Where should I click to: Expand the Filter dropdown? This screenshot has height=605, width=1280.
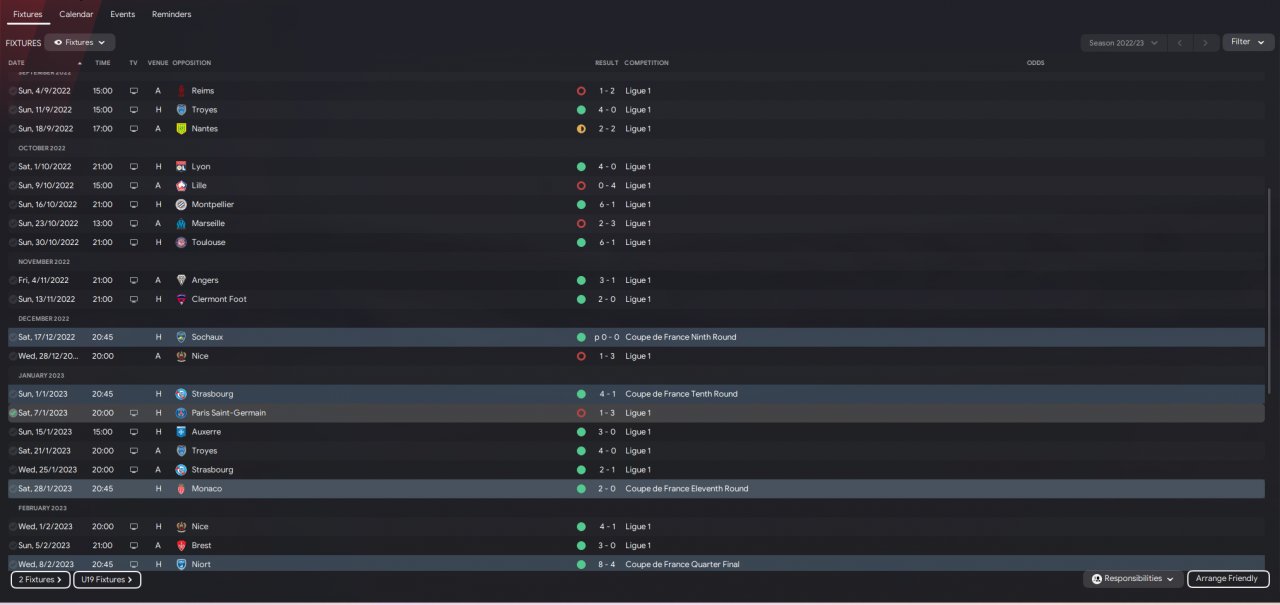pyautogui.click(x=1247, y=42)
